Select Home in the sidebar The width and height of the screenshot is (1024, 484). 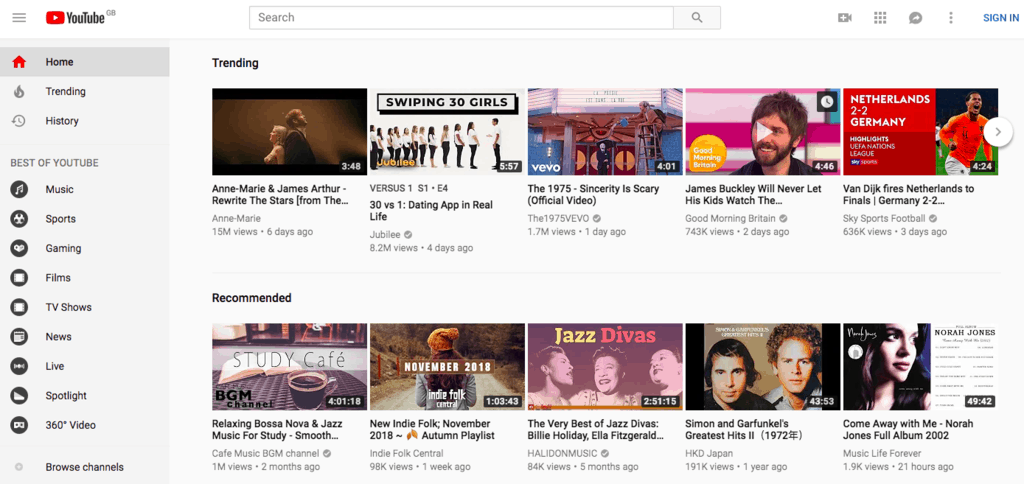coord(85,62)
